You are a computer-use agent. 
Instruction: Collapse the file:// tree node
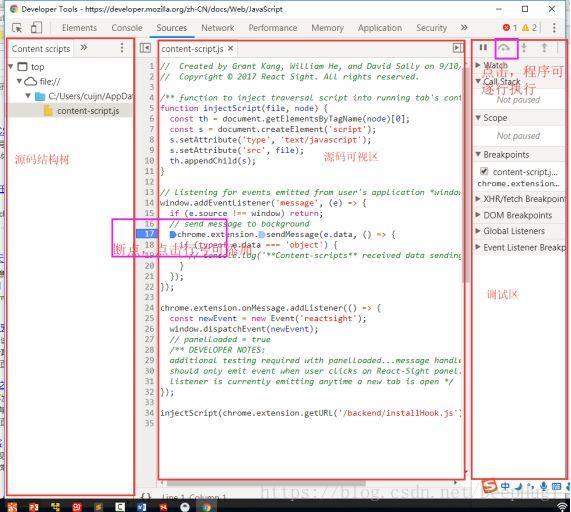tap(19, 81)
